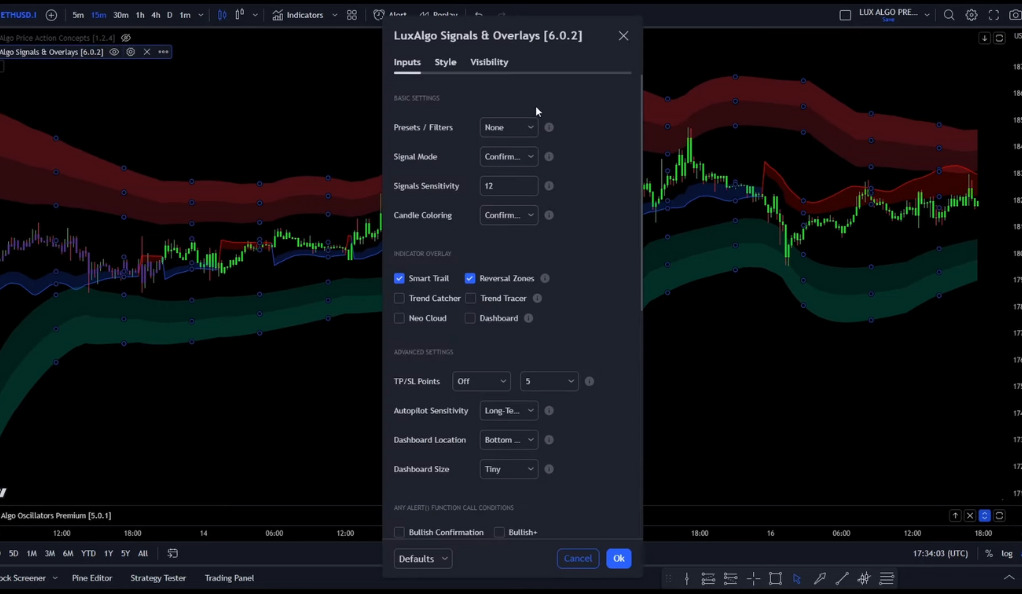This screenshot has width=1022, height=594.
Task: Open Autopilot Sensitivity dropdown
Action: [509, 411]
